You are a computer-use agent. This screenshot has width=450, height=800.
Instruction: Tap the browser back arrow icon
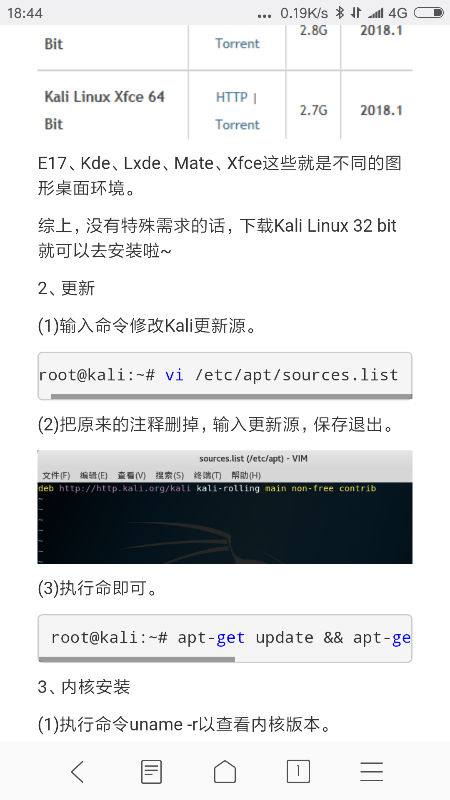click(x=78, y=771)
